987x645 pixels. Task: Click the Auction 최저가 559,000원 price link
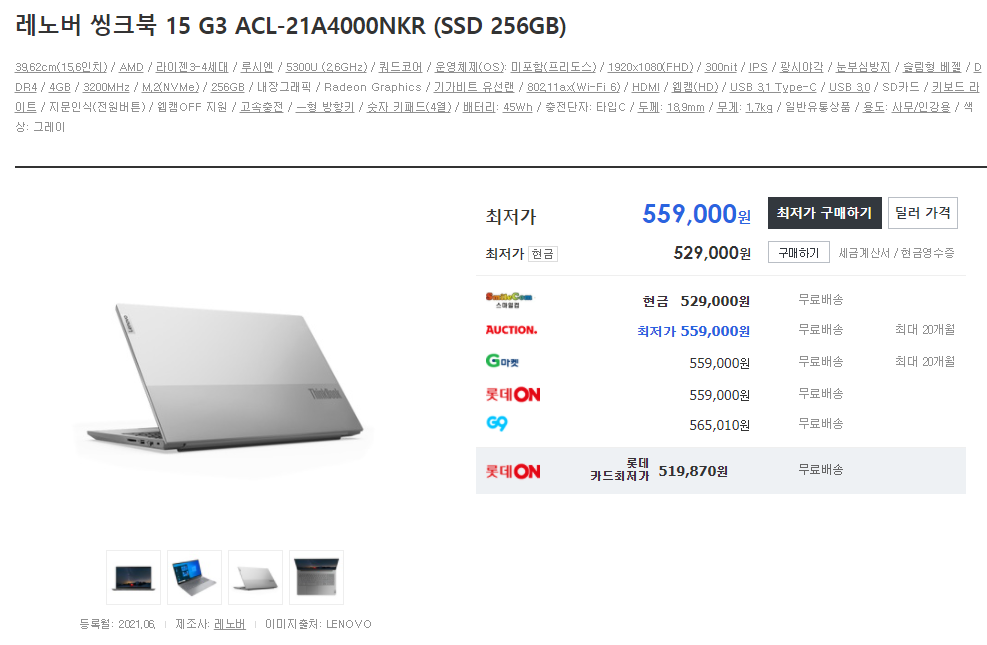tap(693, 331)
